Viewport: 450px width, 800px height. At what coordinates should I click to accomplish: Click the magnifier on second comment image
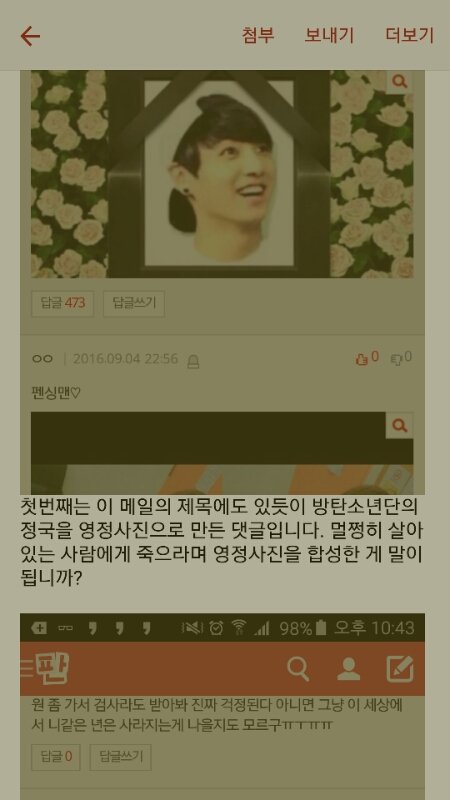point(399,426)
